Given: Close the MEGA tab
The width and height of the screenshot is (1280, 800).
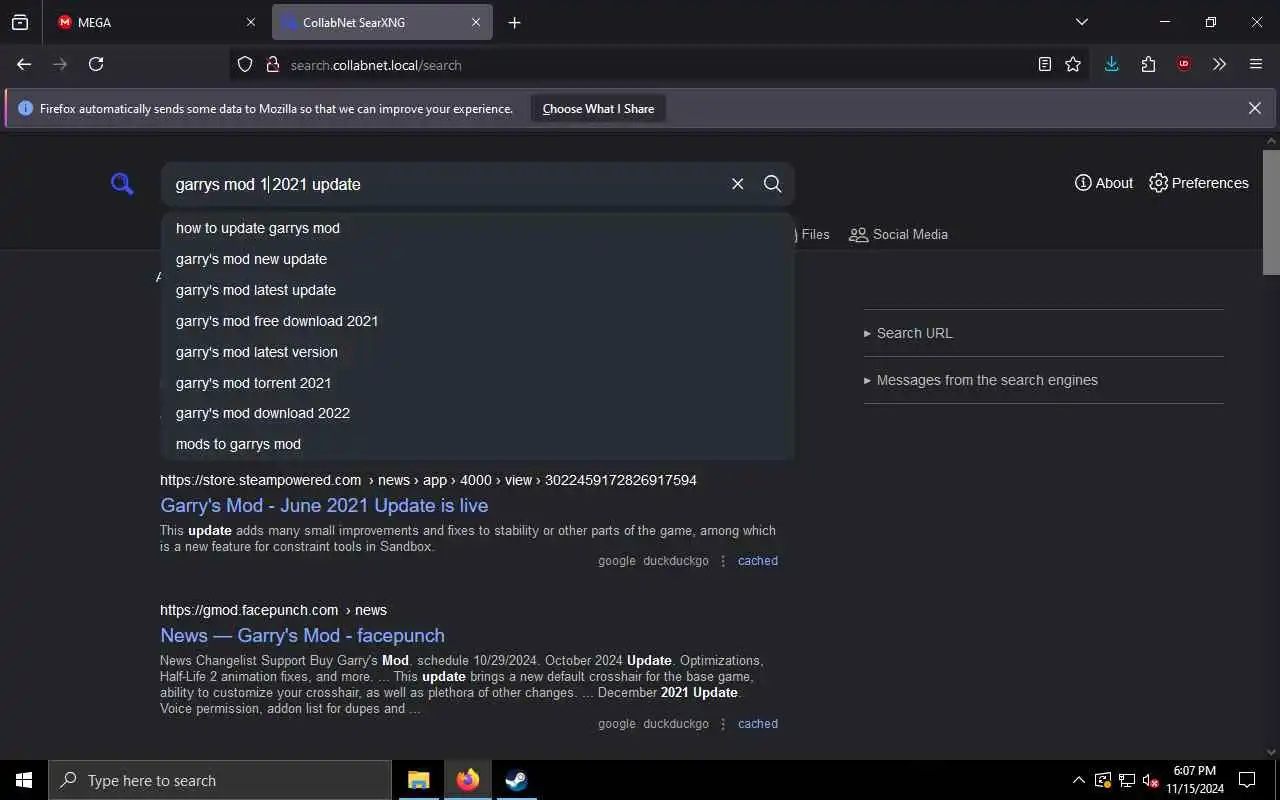Looking at the screenshot, I should [x=251, y=22].
